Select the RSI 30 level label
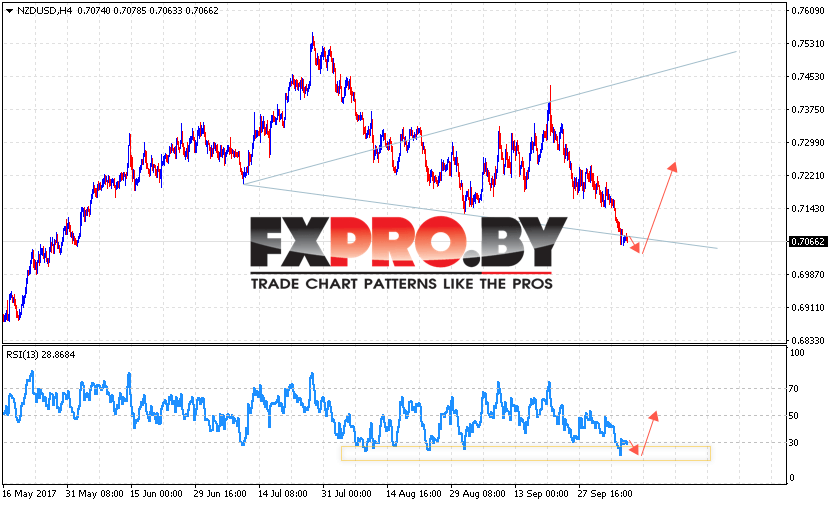The width and height of the screenshot is (829, 505). [794, 443]
